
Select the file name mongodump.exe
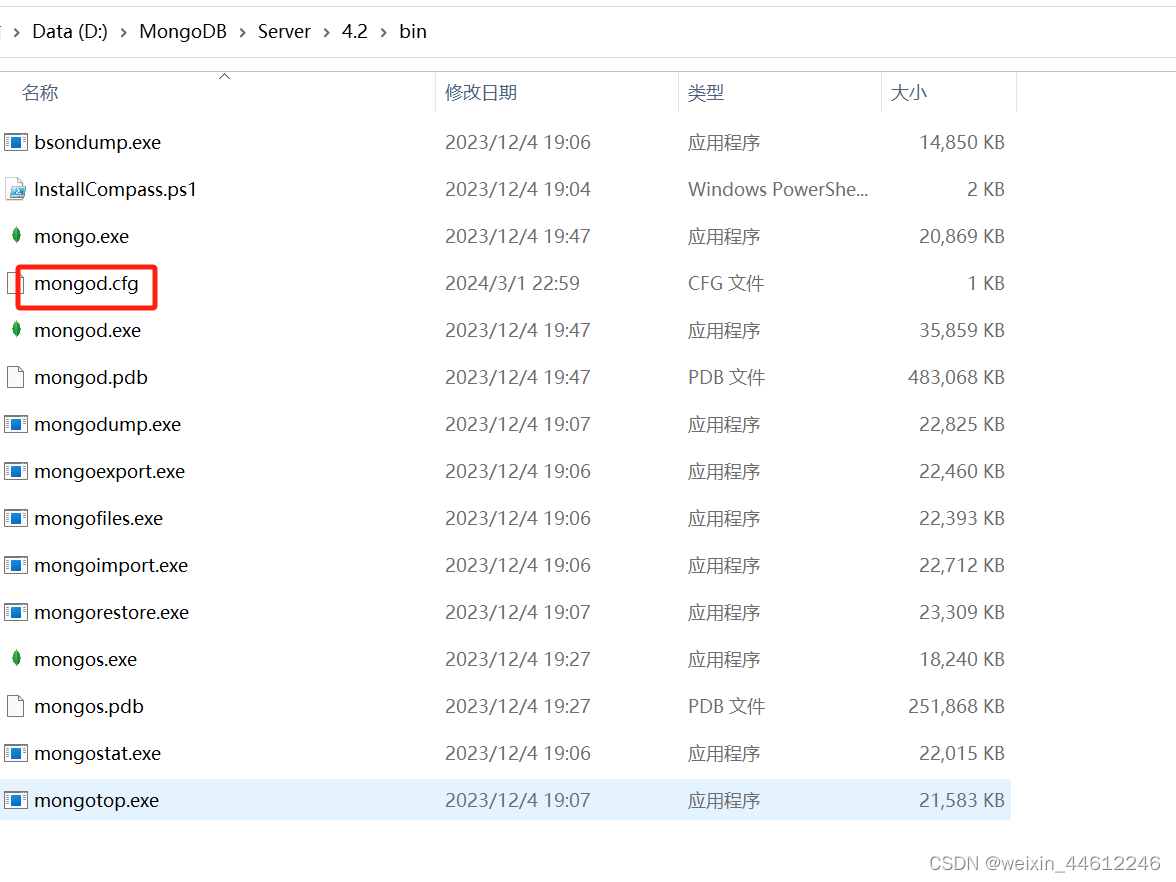(108, 424)
